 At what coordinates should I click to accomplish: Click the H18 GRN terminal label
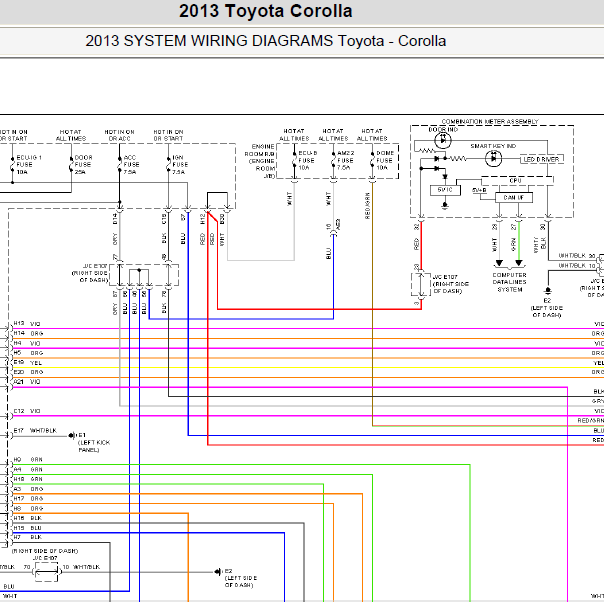pyautogui.click(x=28, y=480)
